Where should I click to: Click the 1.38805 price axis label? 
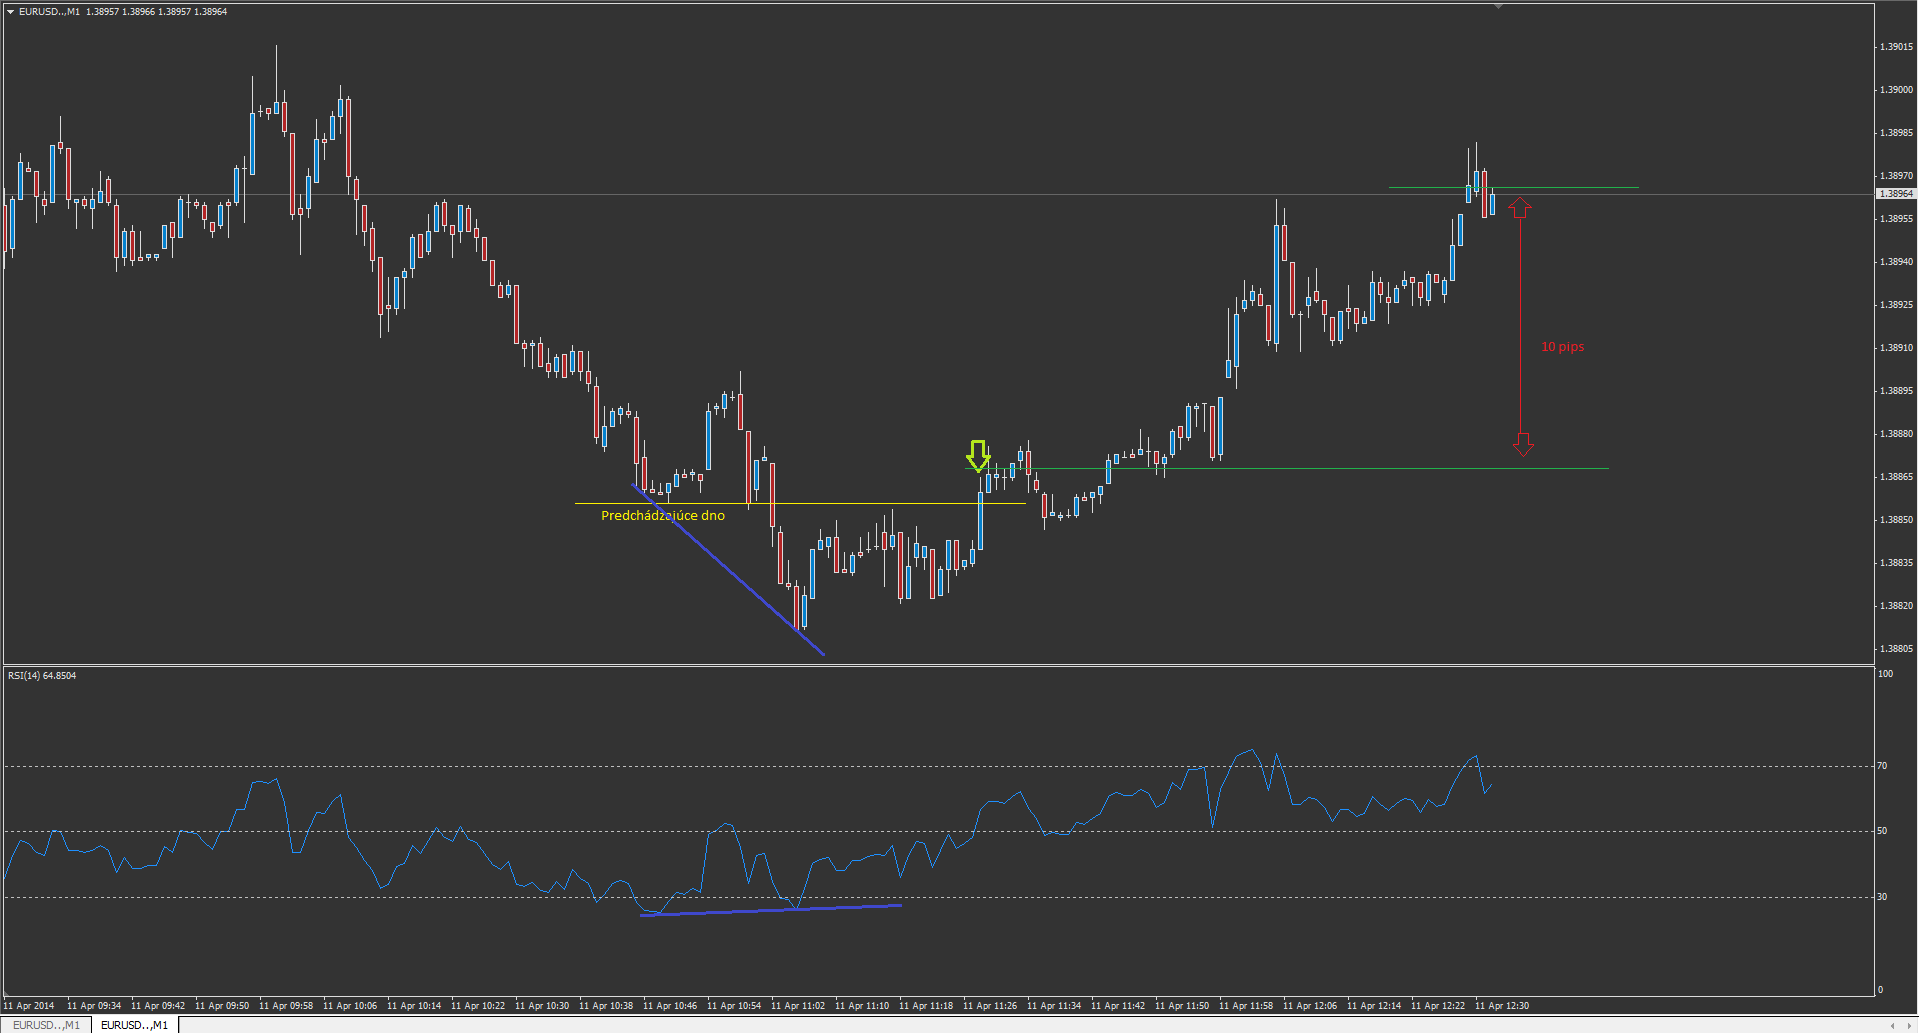click(1897, 649)
